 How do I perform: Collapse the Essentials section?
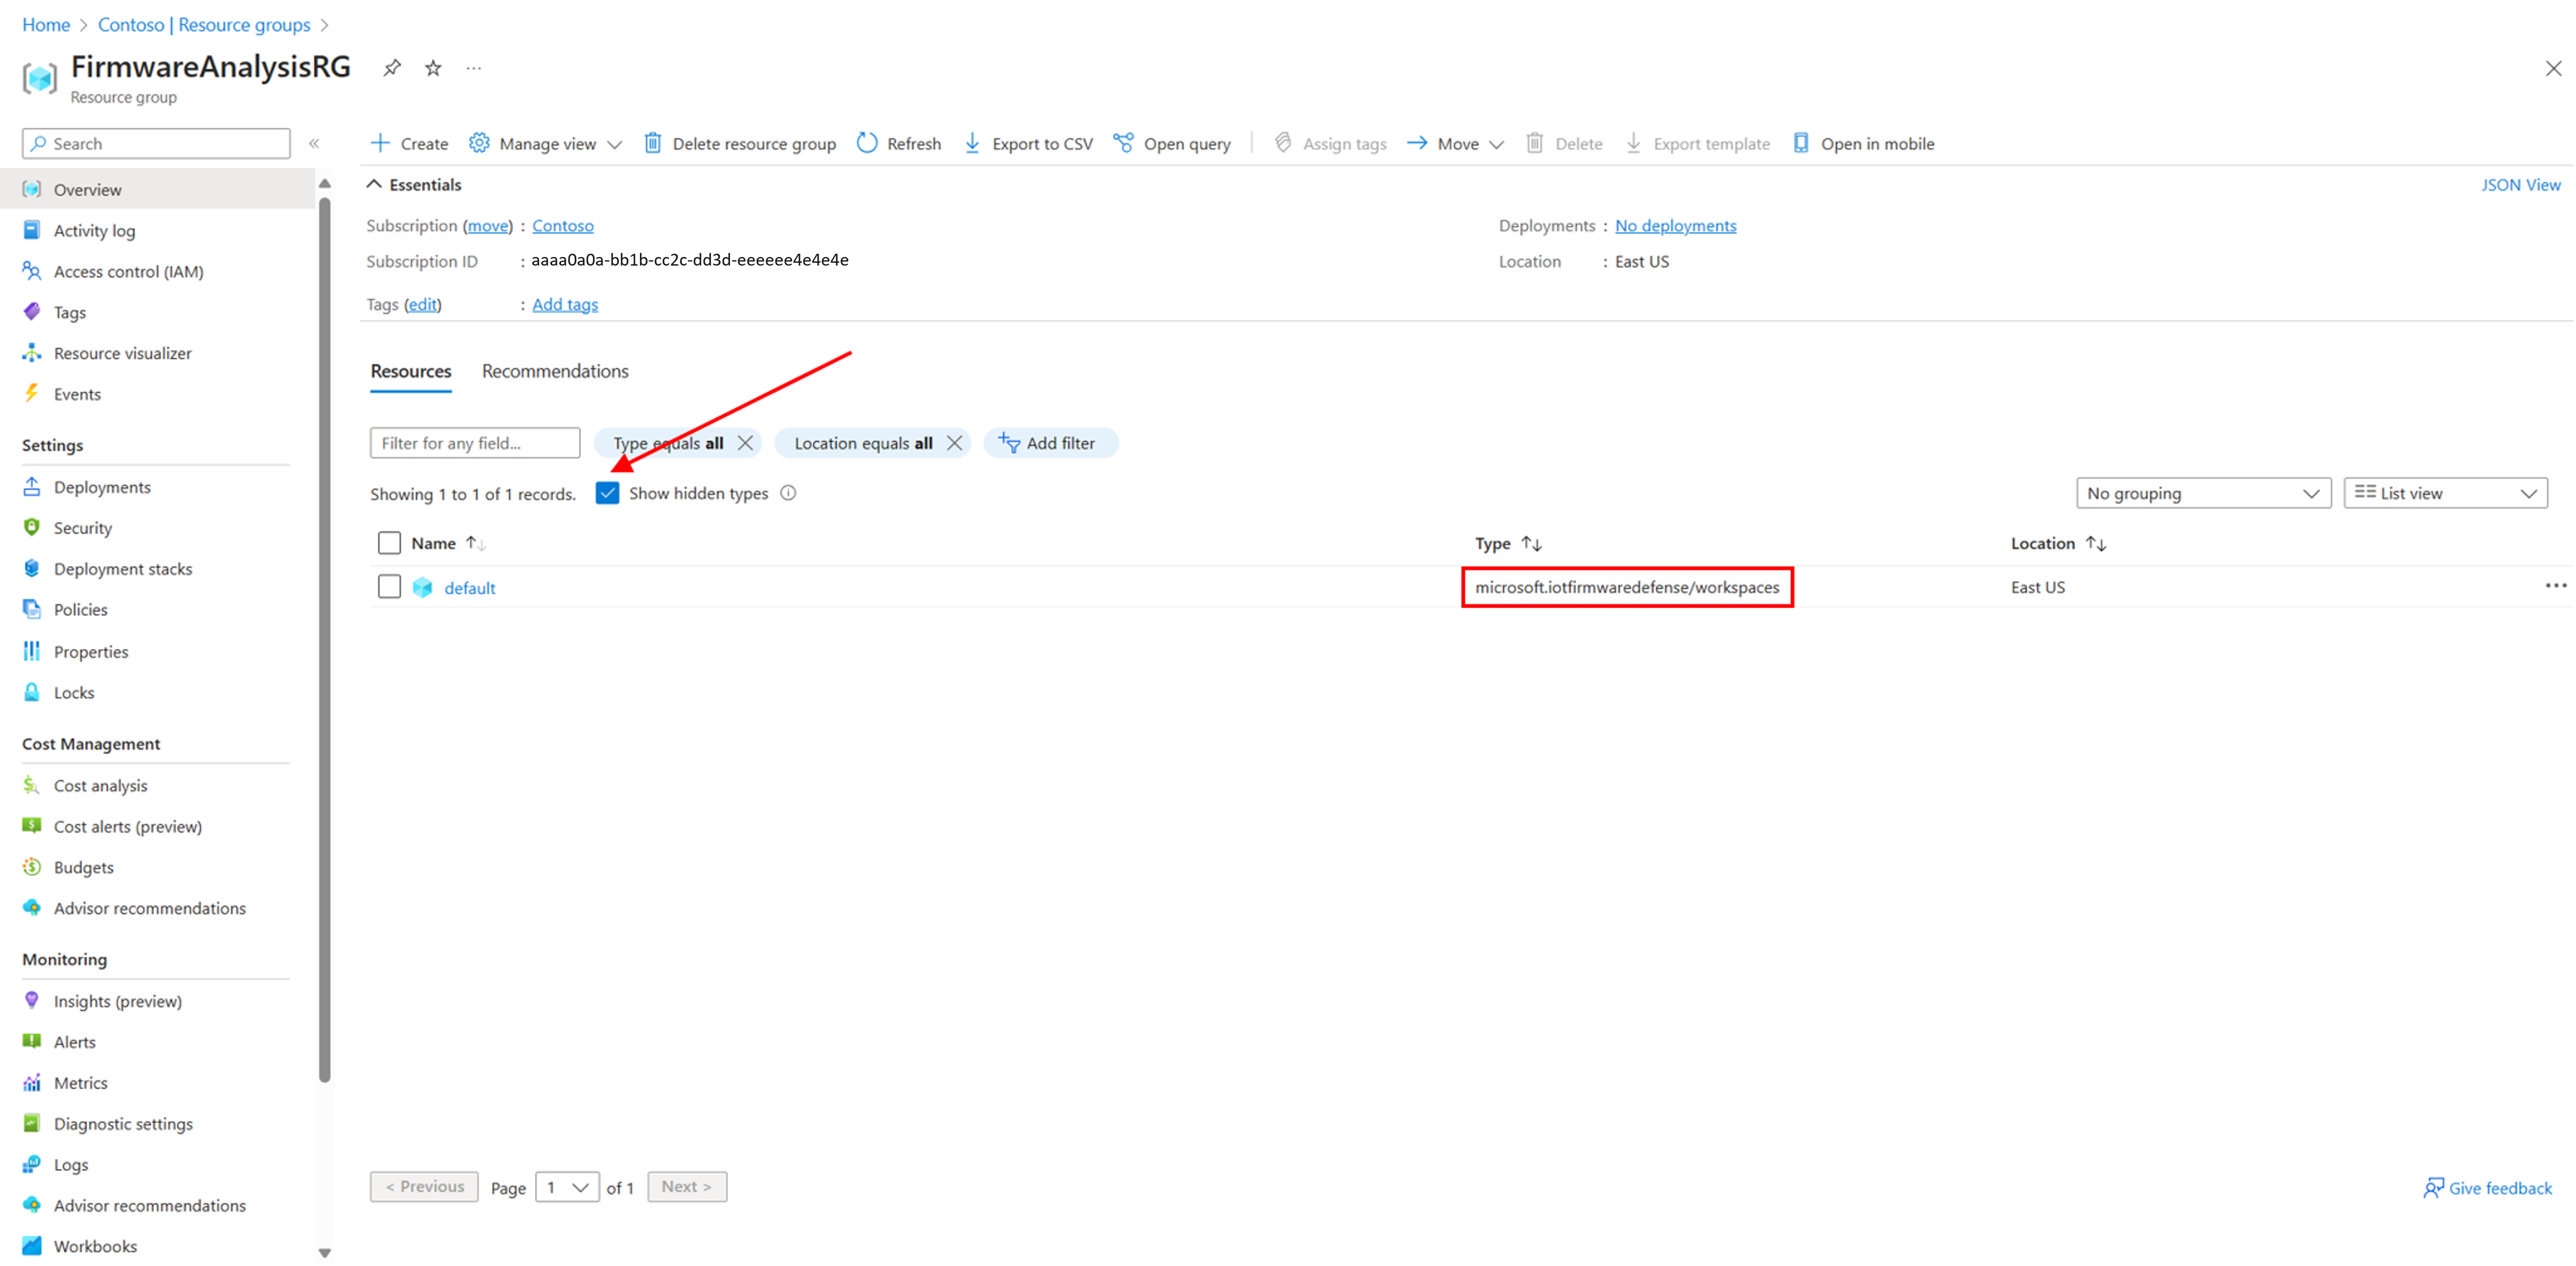click(374, 184)
